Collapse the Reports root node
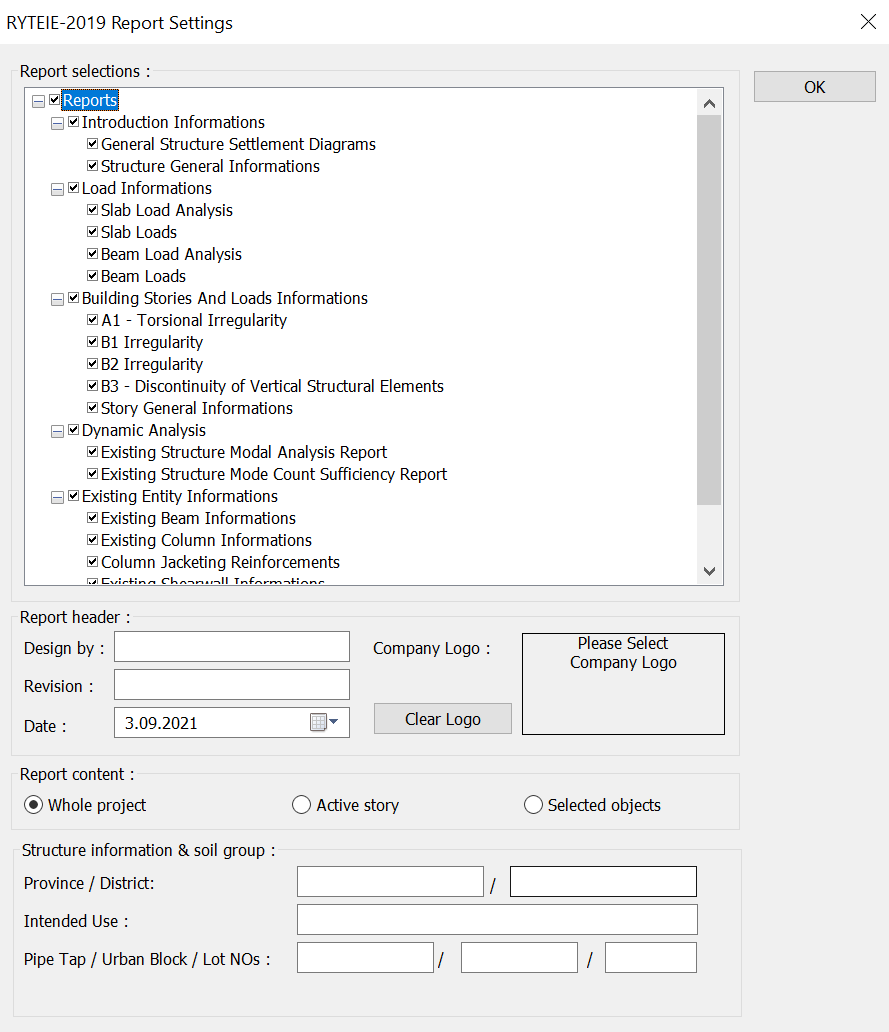This screenshot has height=1032, width=889. point(38,101)
